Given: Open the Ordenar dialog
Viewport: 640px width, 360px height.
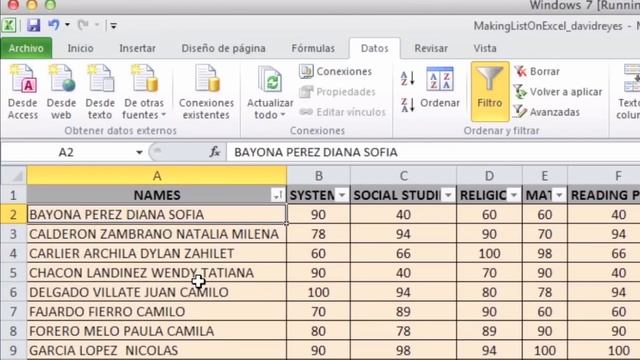Looking at the screenshot, I should pyautogui.click(x=440, y=88).
